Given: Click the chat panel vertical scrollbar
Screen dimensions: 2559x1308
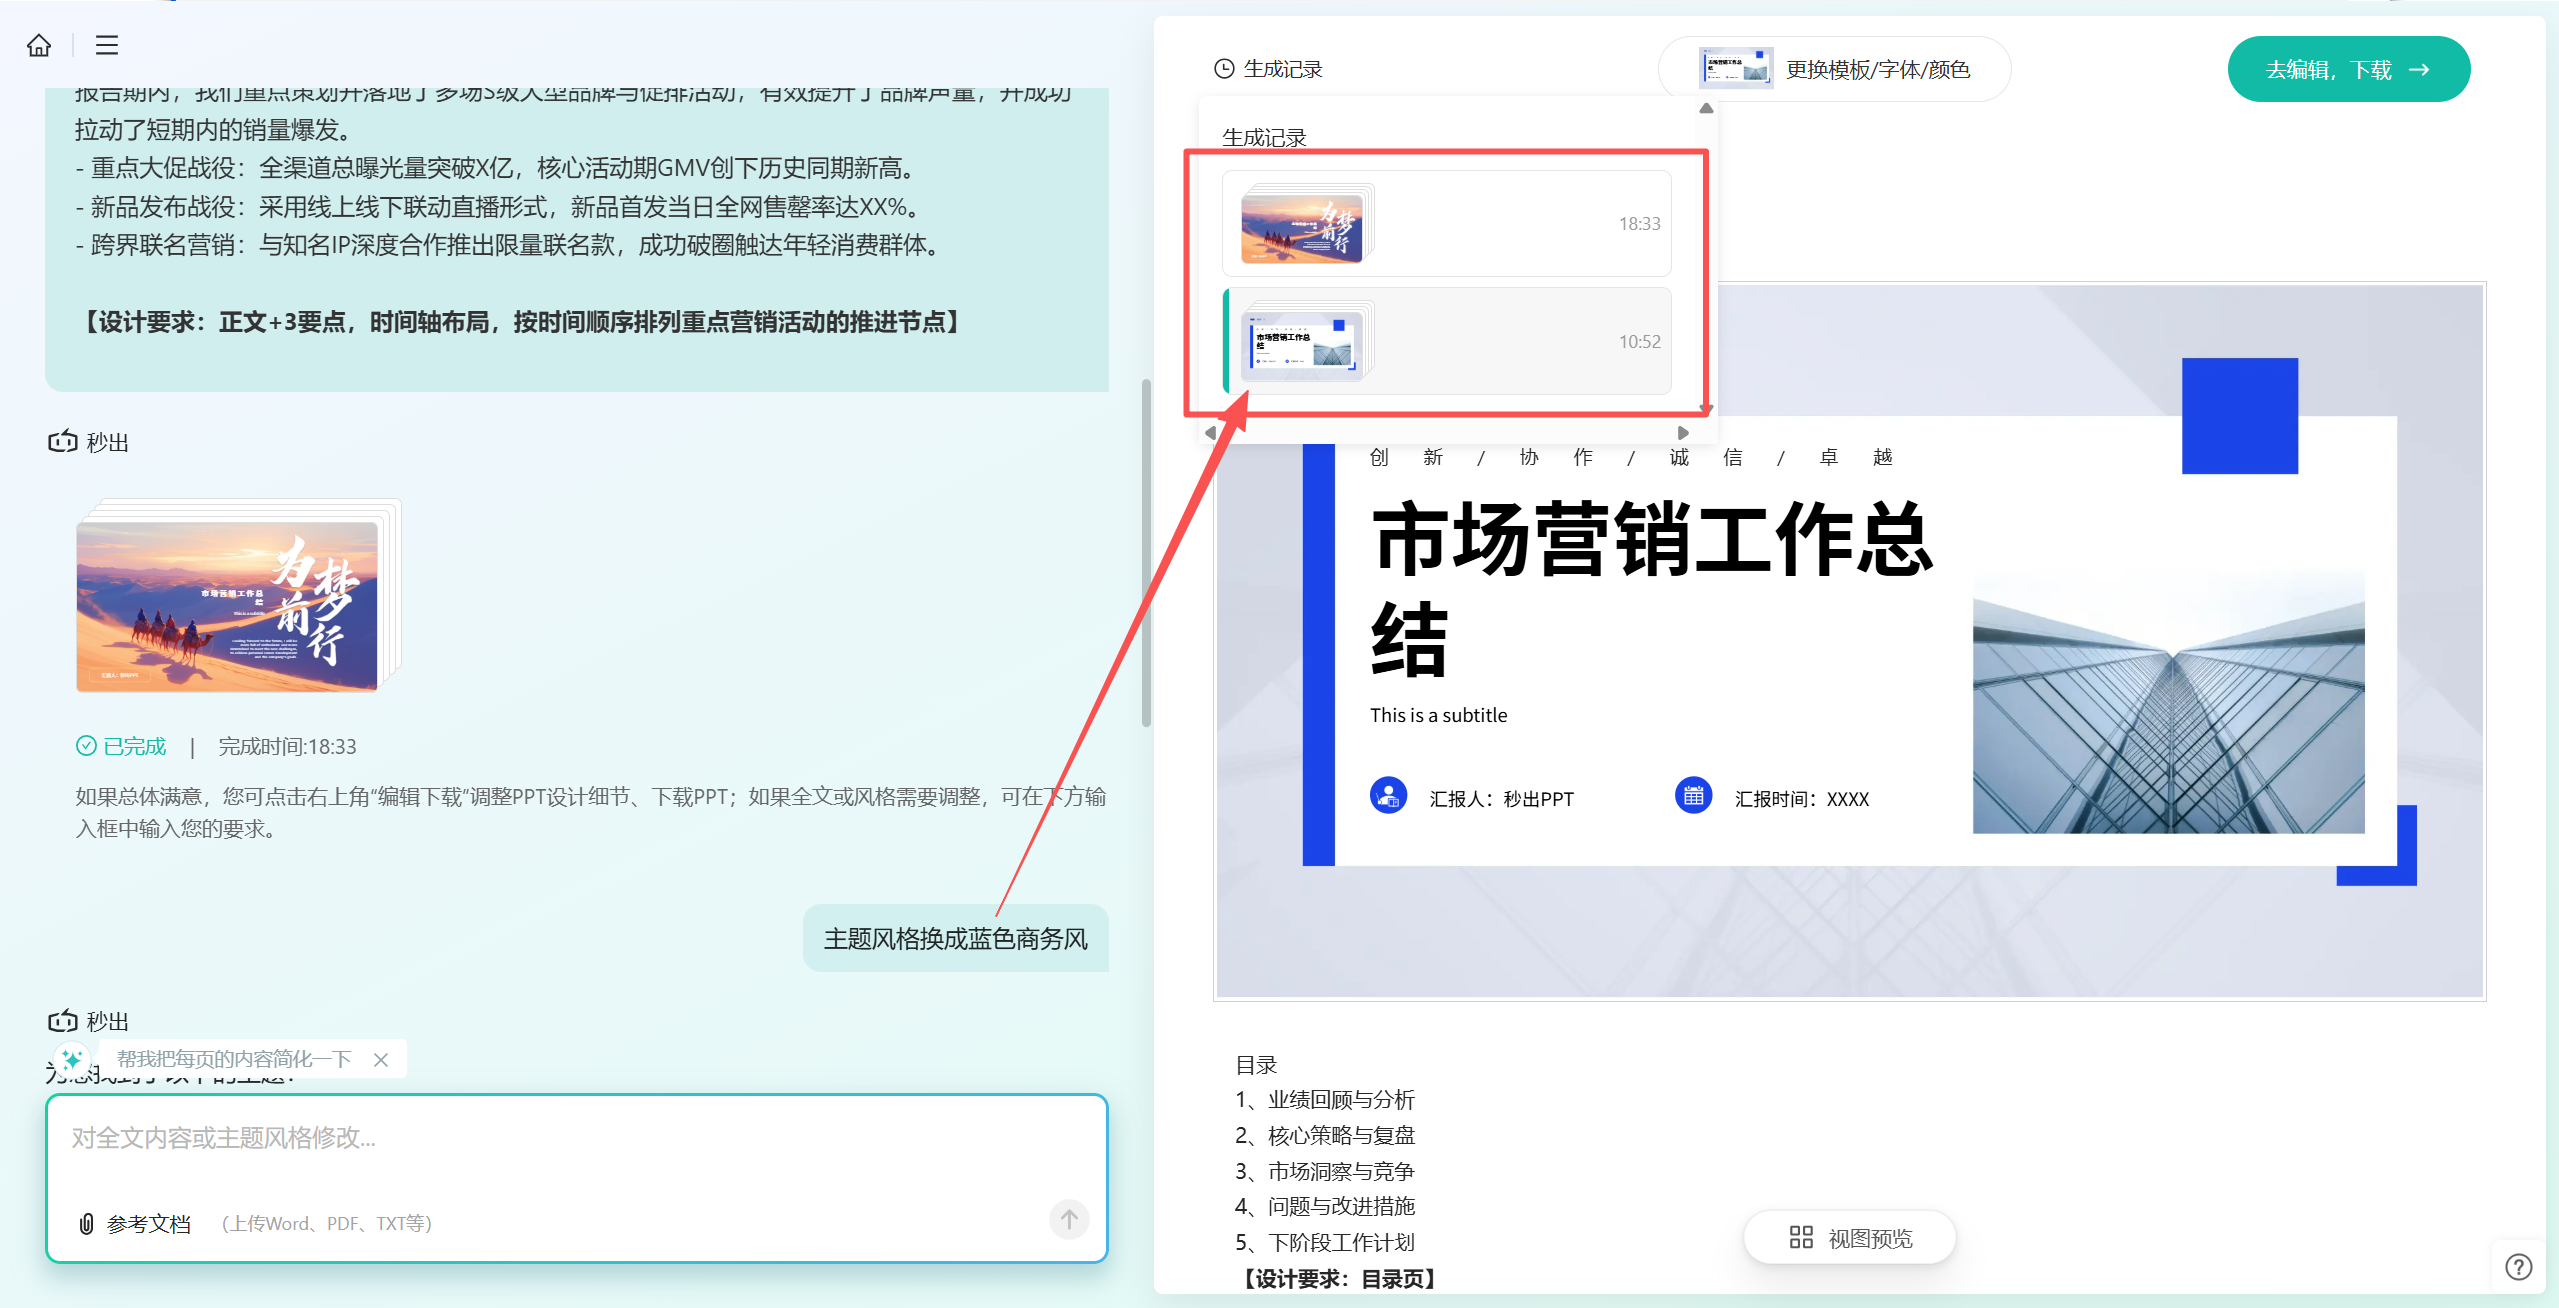Looking at the screenshot, I should tap(1146, 553).
